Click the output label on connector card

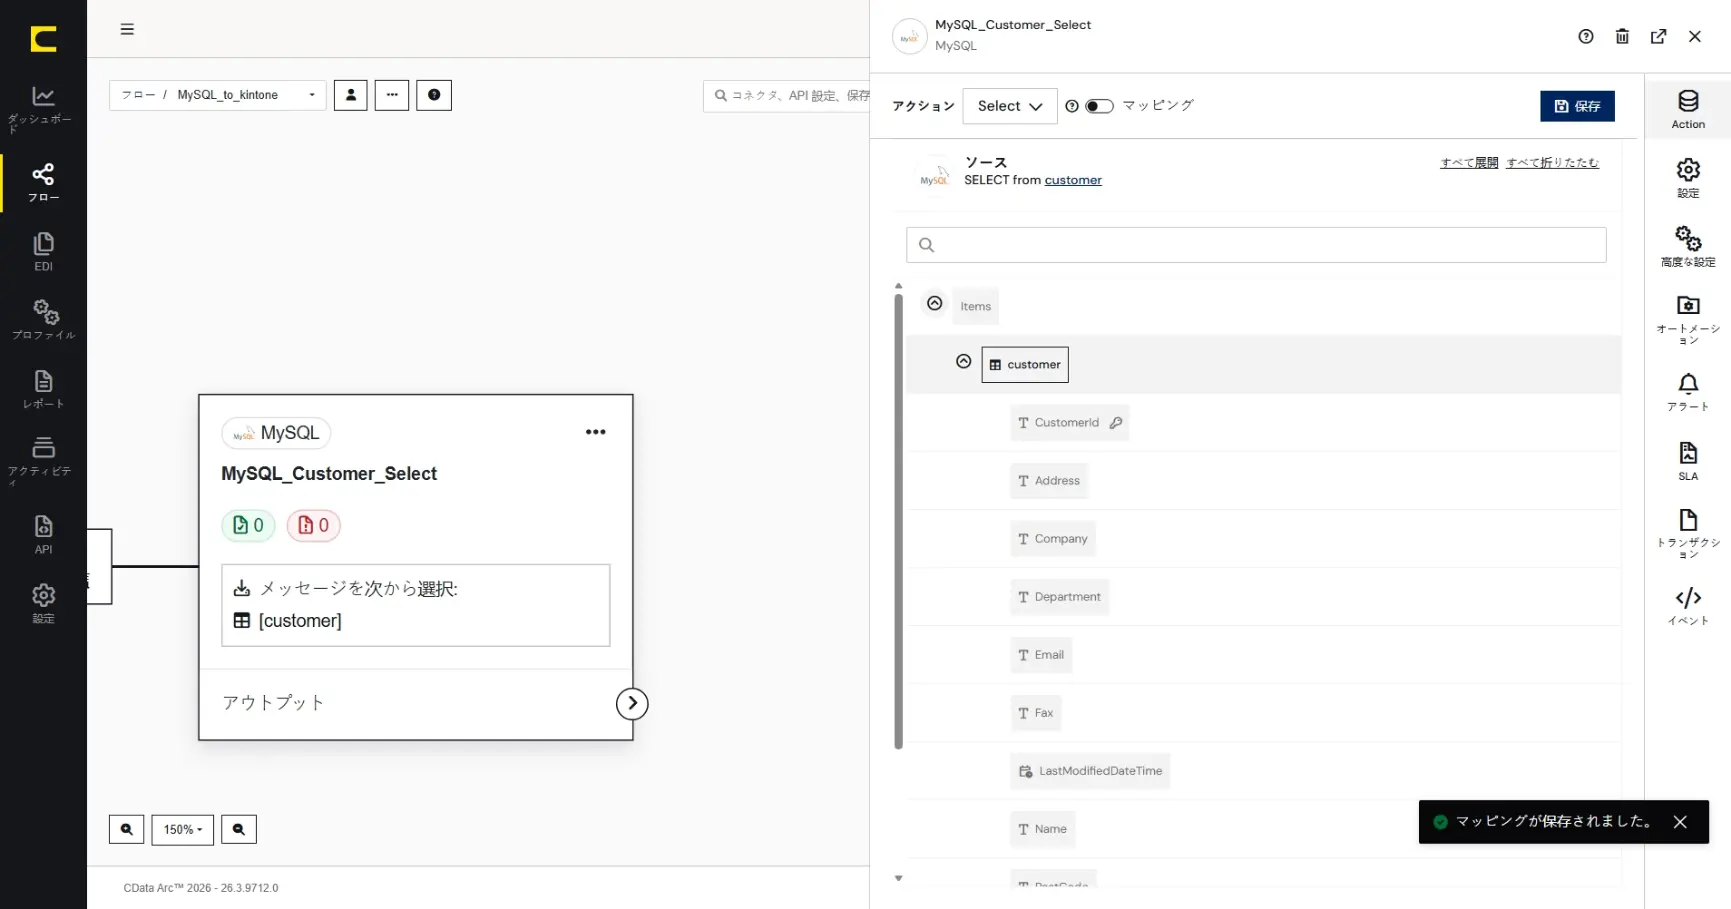273,703
